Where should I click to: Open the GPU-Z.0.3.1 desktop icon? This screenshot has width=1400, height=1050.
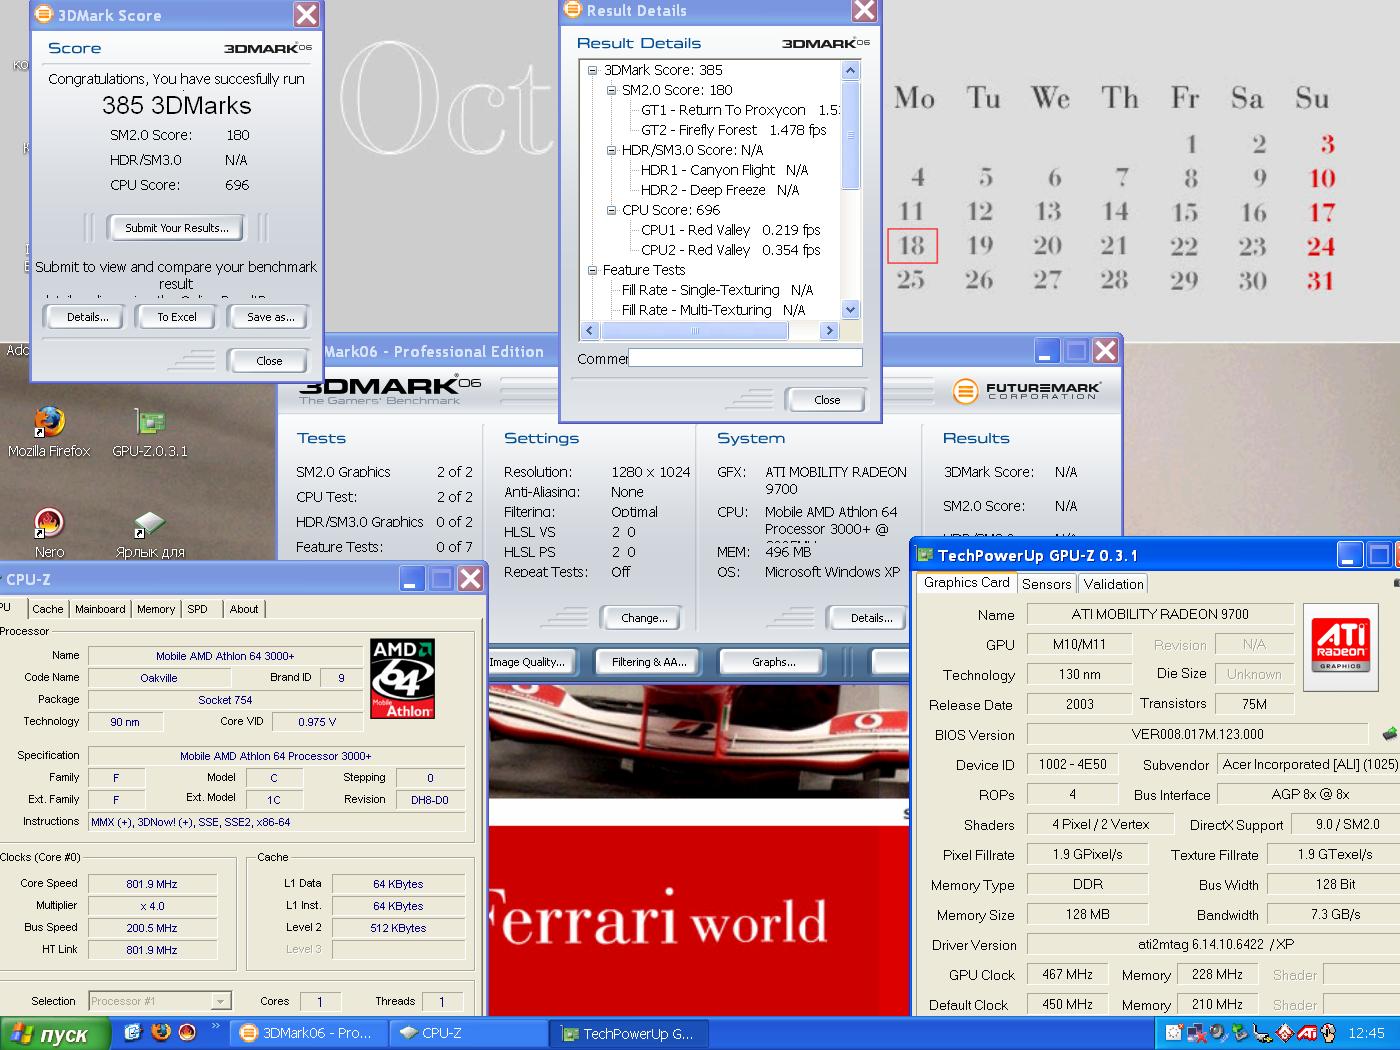tap(149, 432)
